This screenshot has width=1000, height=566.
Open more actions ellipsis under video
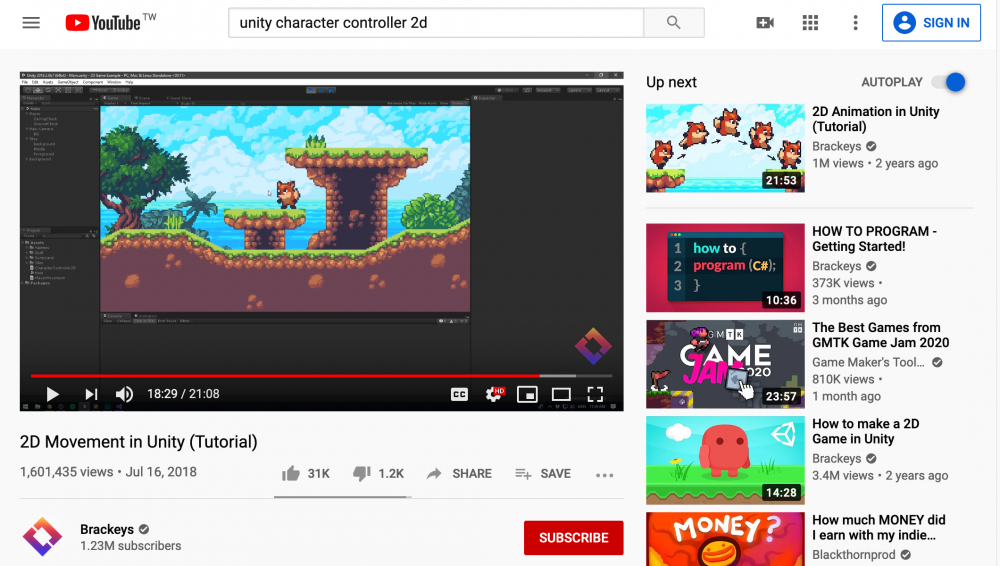point(605,475)
